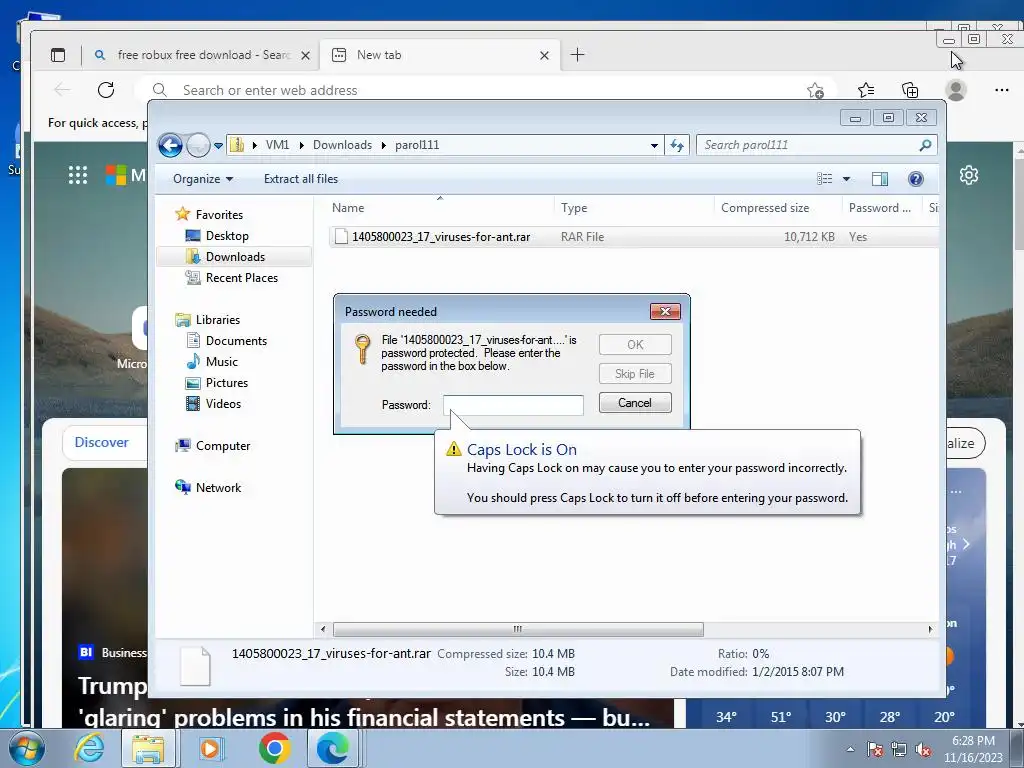Open Google Chrome from taskbar
The image size is (1024, 768).
click(275, 748)
